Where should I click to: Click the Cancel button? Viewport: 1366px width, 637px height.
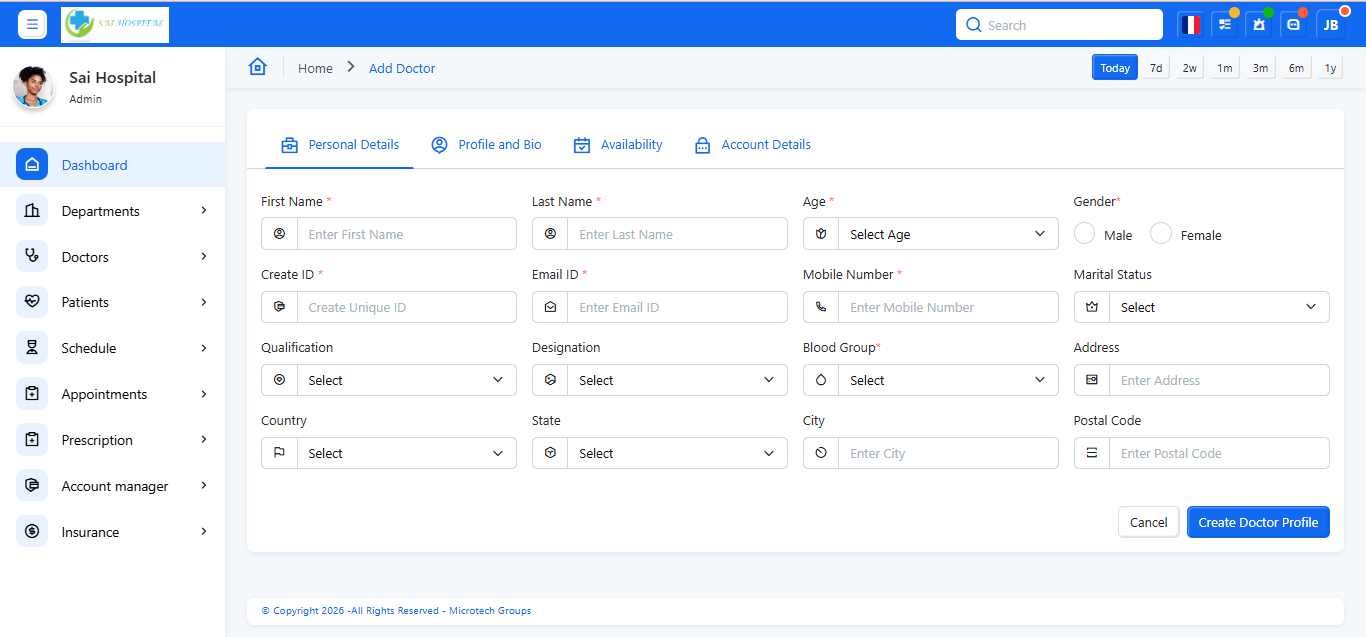1148,522
